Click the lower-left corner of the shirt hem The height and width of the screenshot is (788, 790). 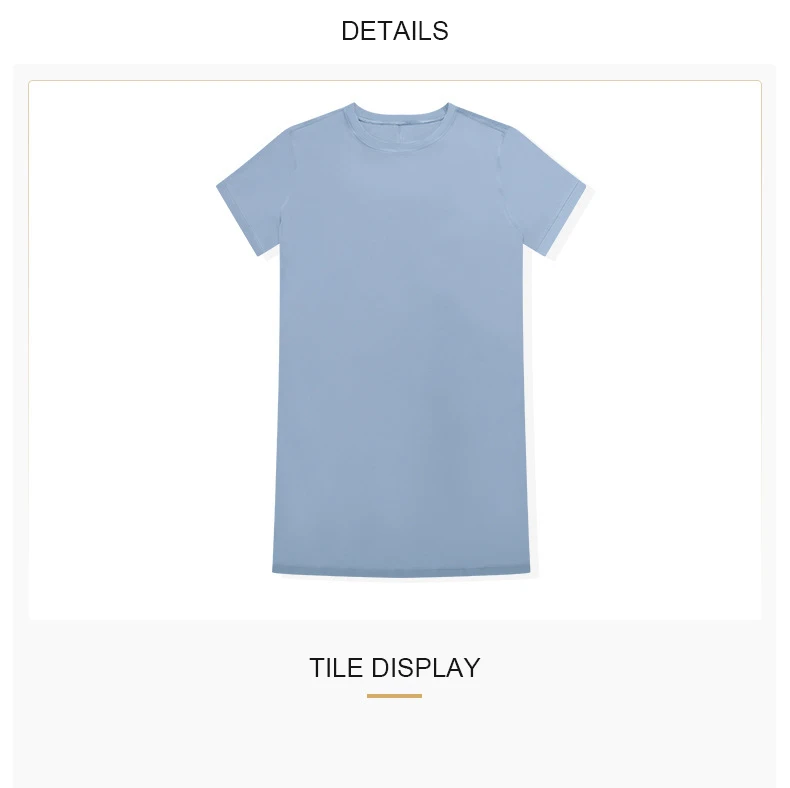coord(275,570)
